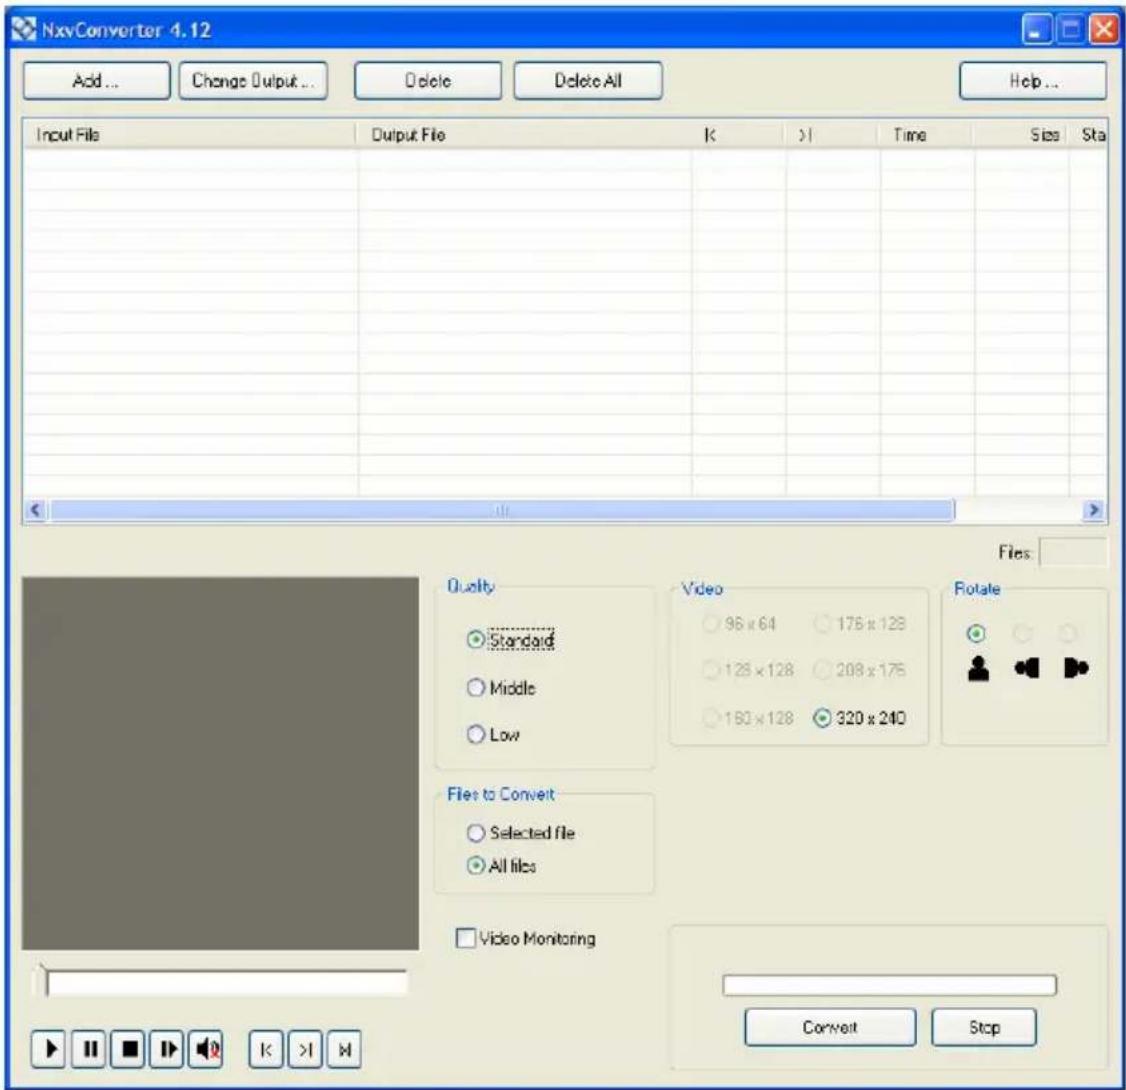Open the Change Output... dialog
The image size is (1126, 1090).
(253, 80)
